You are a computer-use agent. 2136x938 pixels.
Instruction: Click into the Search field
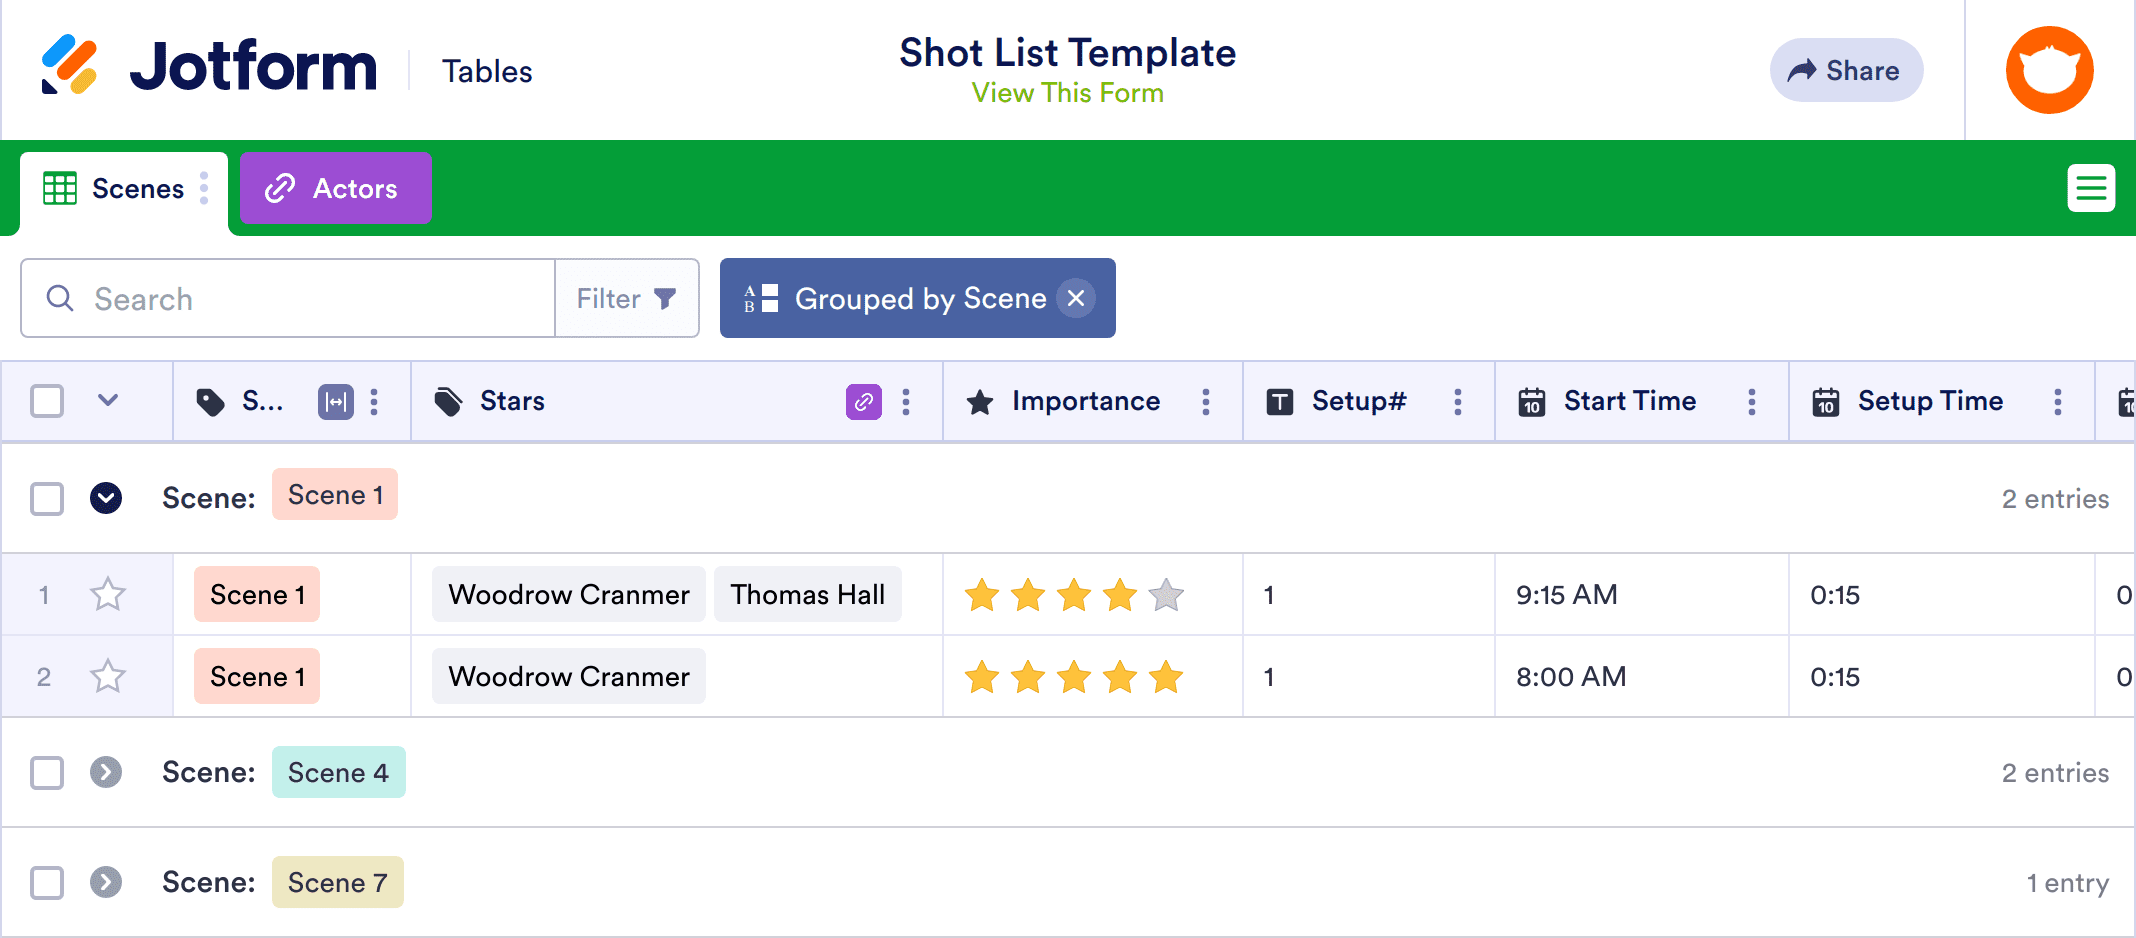point(300,299)
